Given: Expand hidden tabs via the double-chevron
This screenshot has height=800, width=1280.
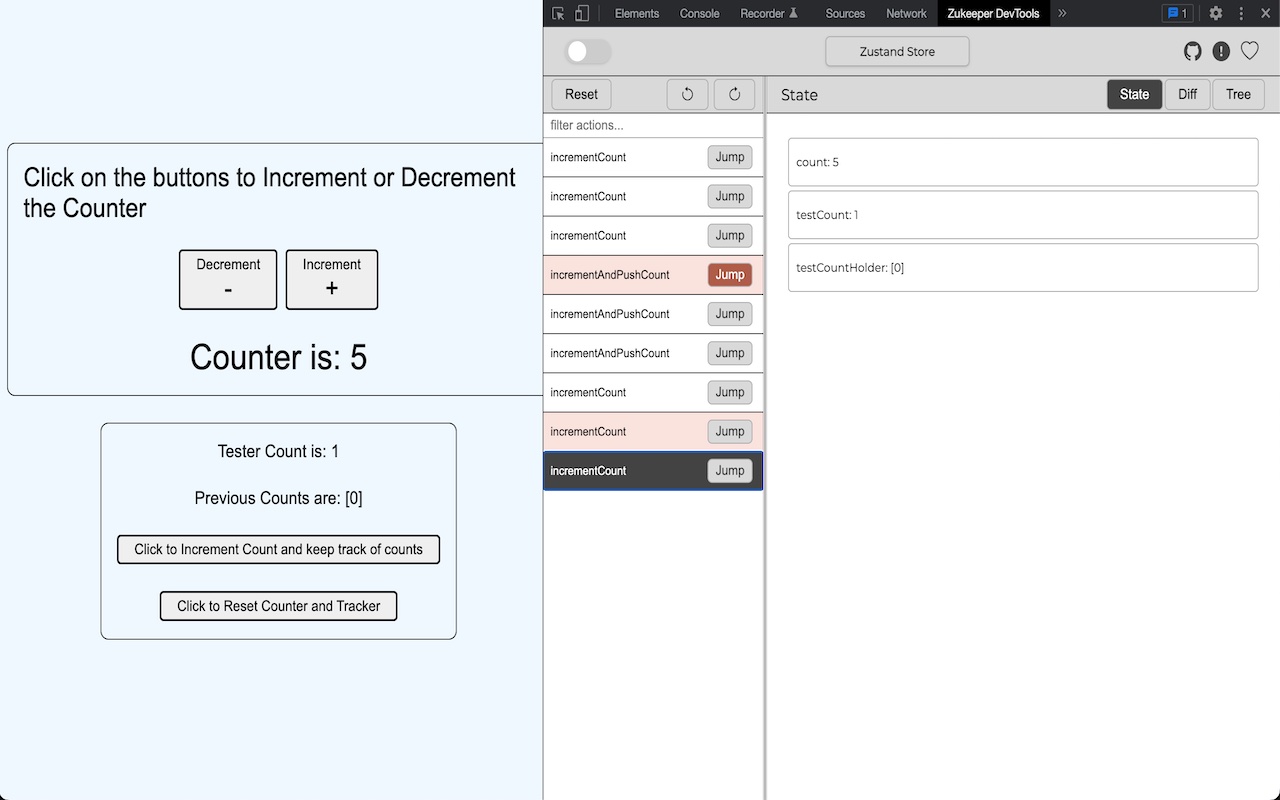Looking at the screenshot, I should pyautogui.click(x=1061, y=13).
